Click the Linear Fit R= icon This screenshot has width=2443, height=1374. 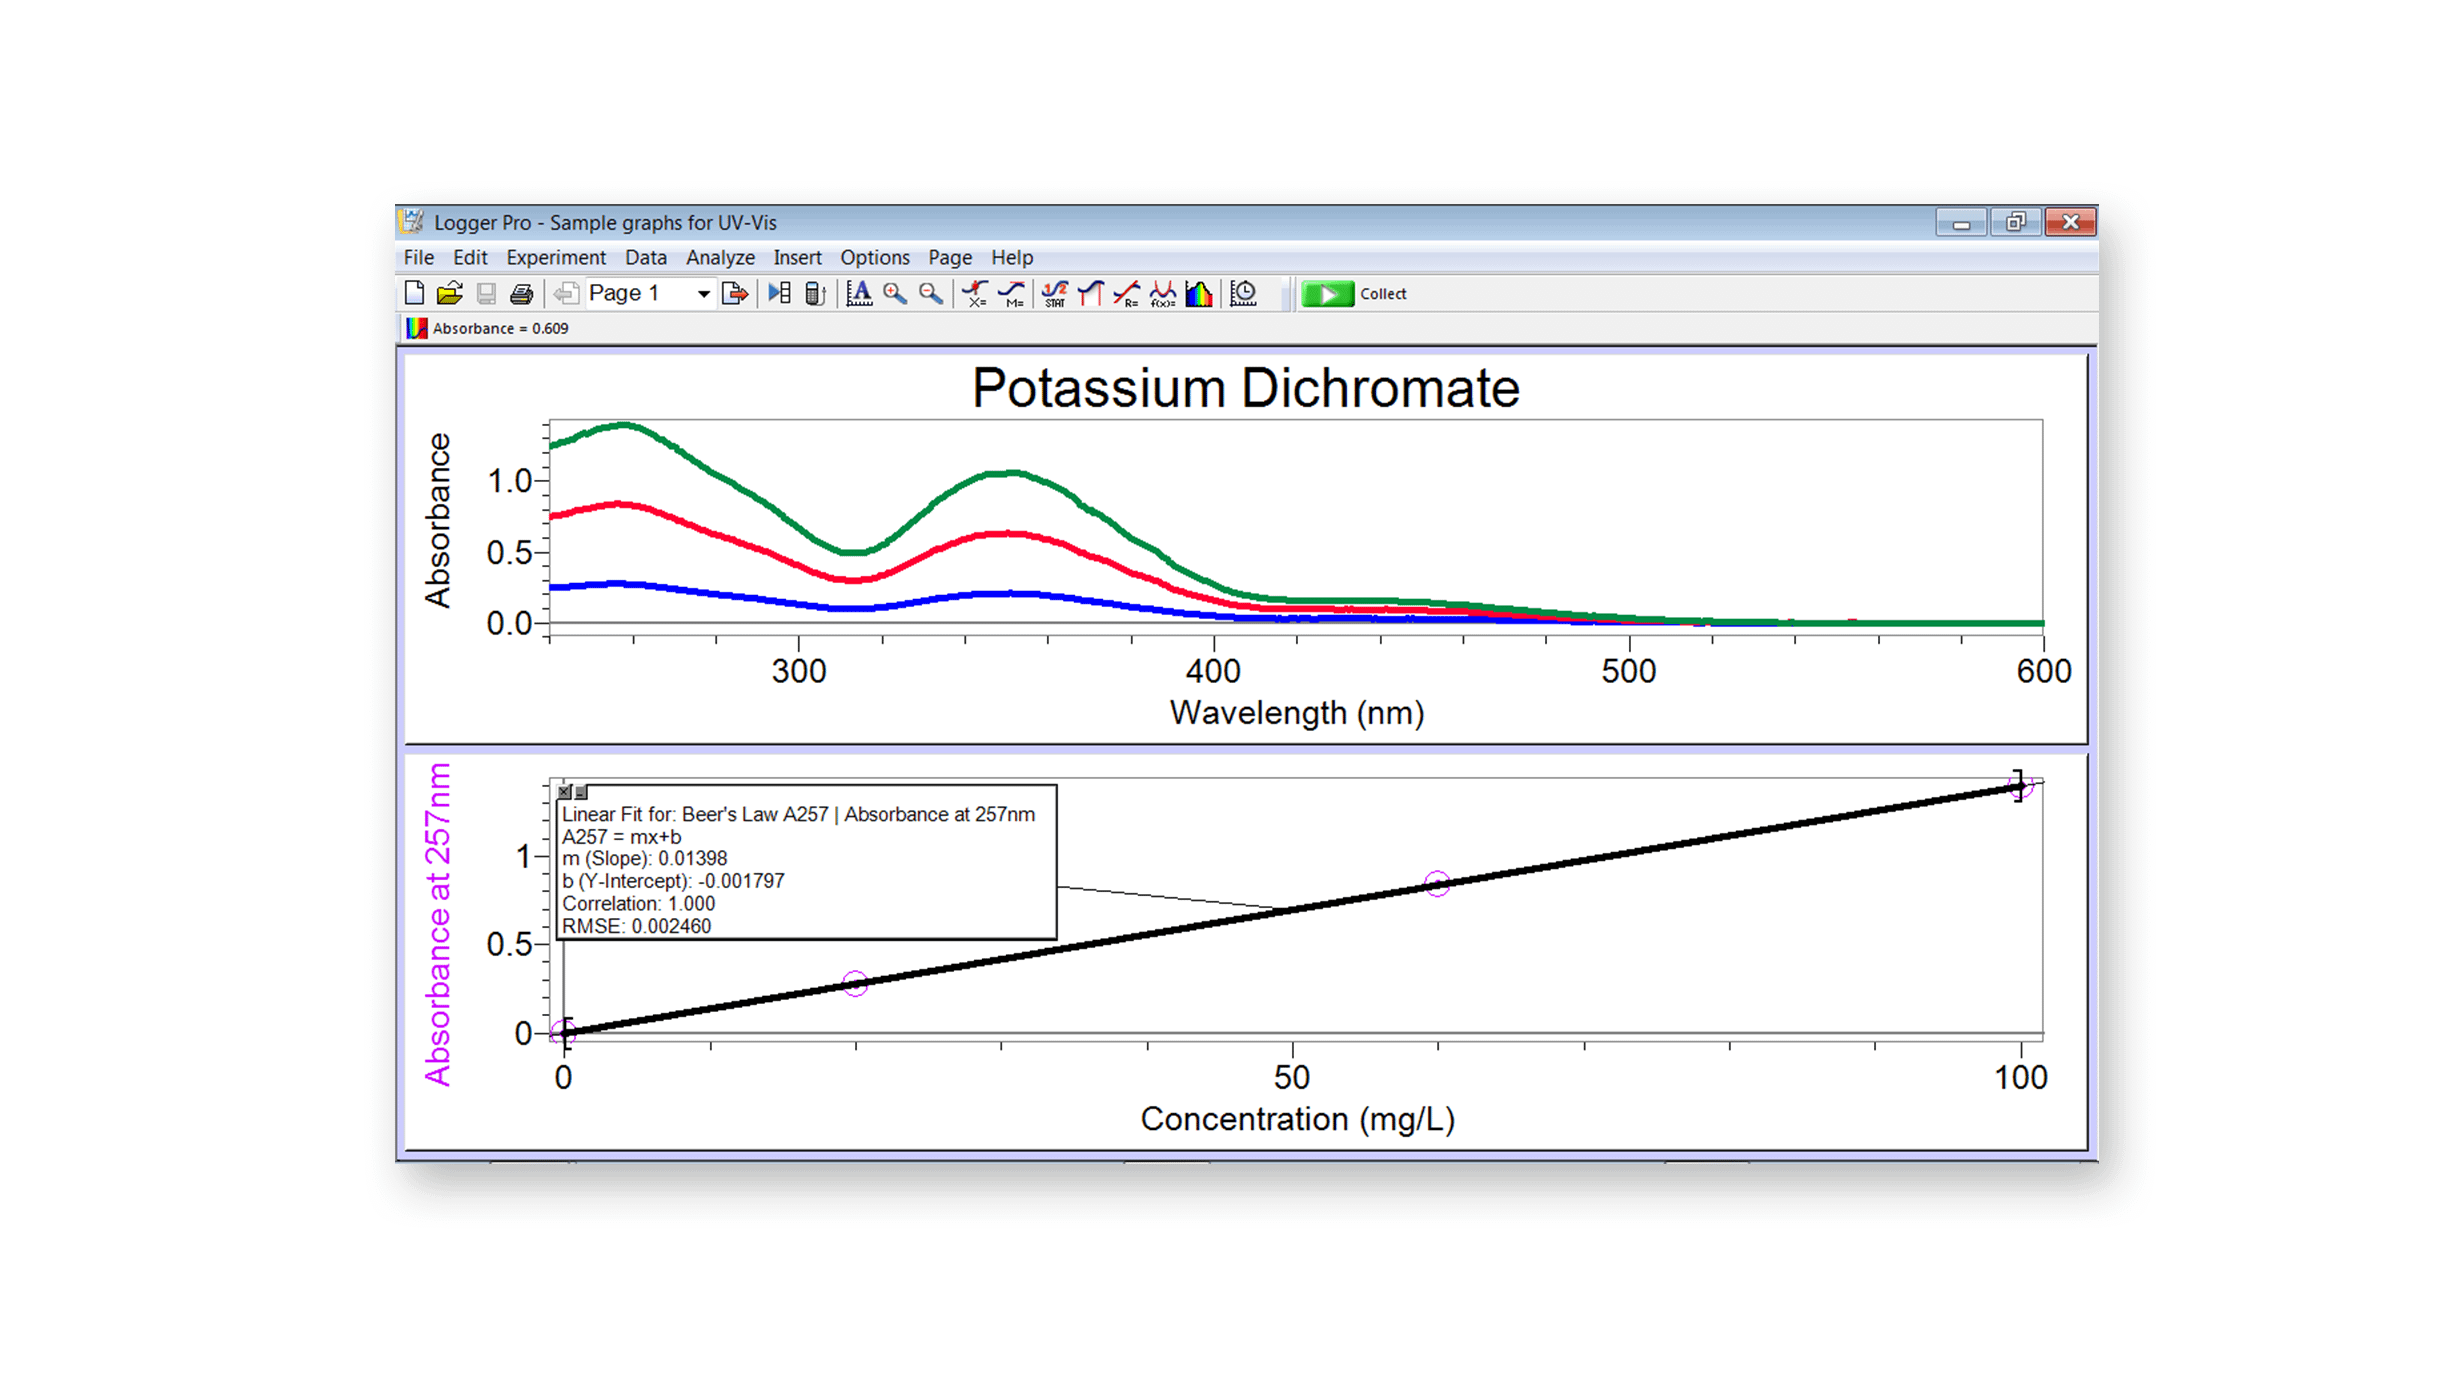click(1126, 293)
